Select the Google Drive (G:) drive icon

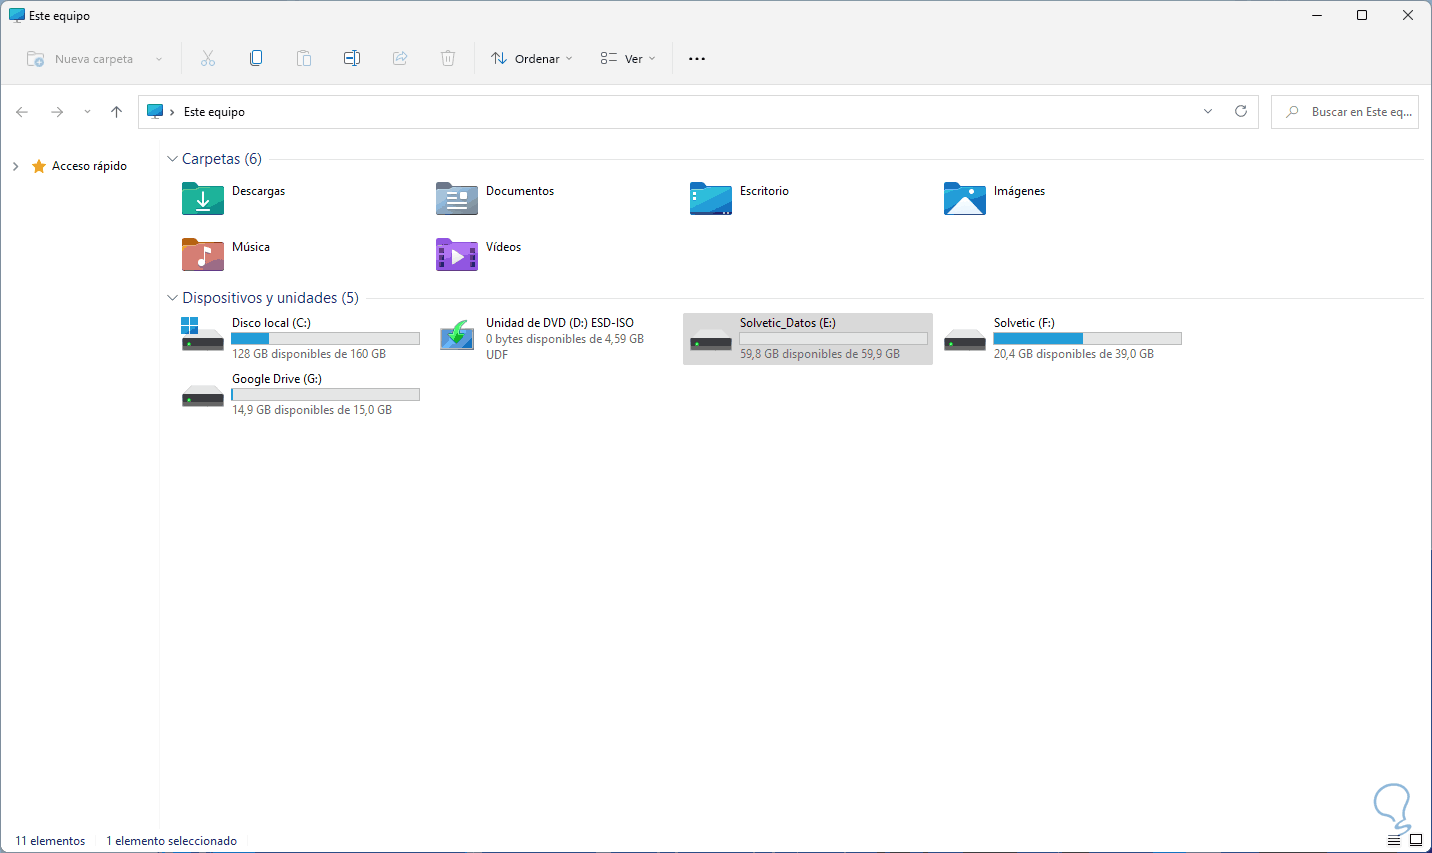coord(203,396)
